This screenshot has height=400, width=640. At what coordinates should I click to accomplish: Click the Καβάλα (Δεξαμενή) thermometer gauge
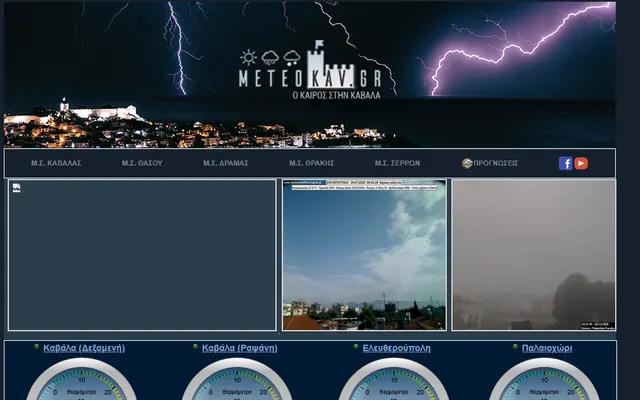click(82, 380)
